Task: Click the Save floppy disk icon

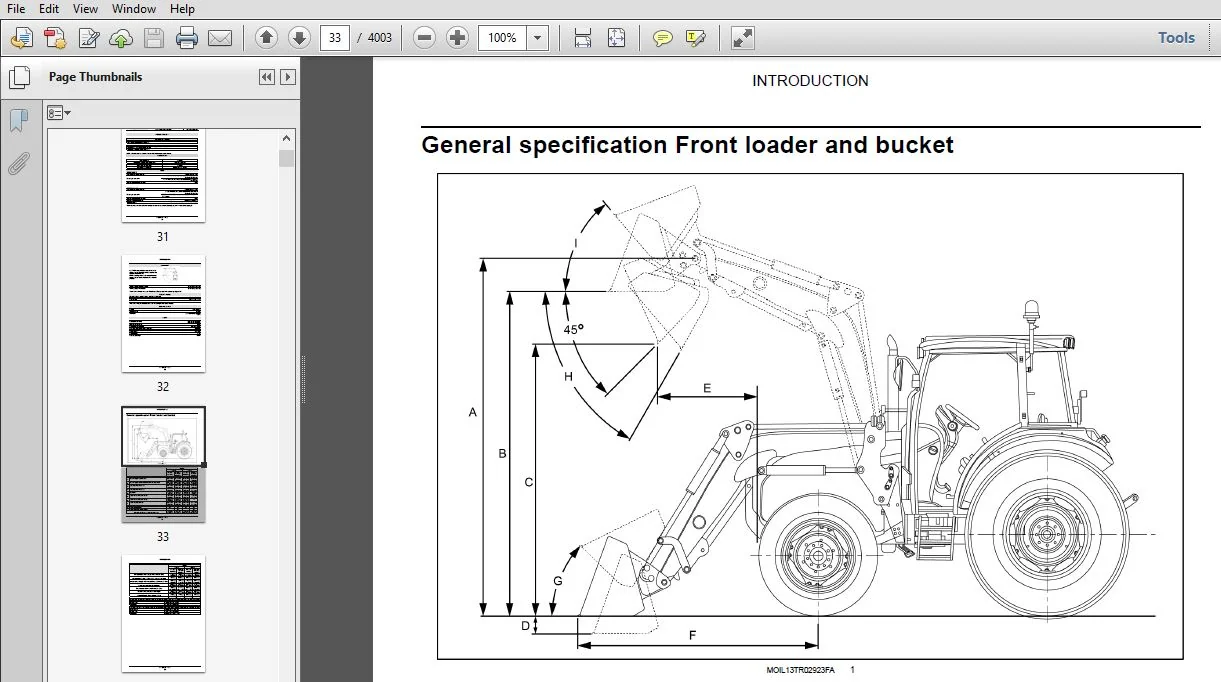Action: tap(153, 38)
